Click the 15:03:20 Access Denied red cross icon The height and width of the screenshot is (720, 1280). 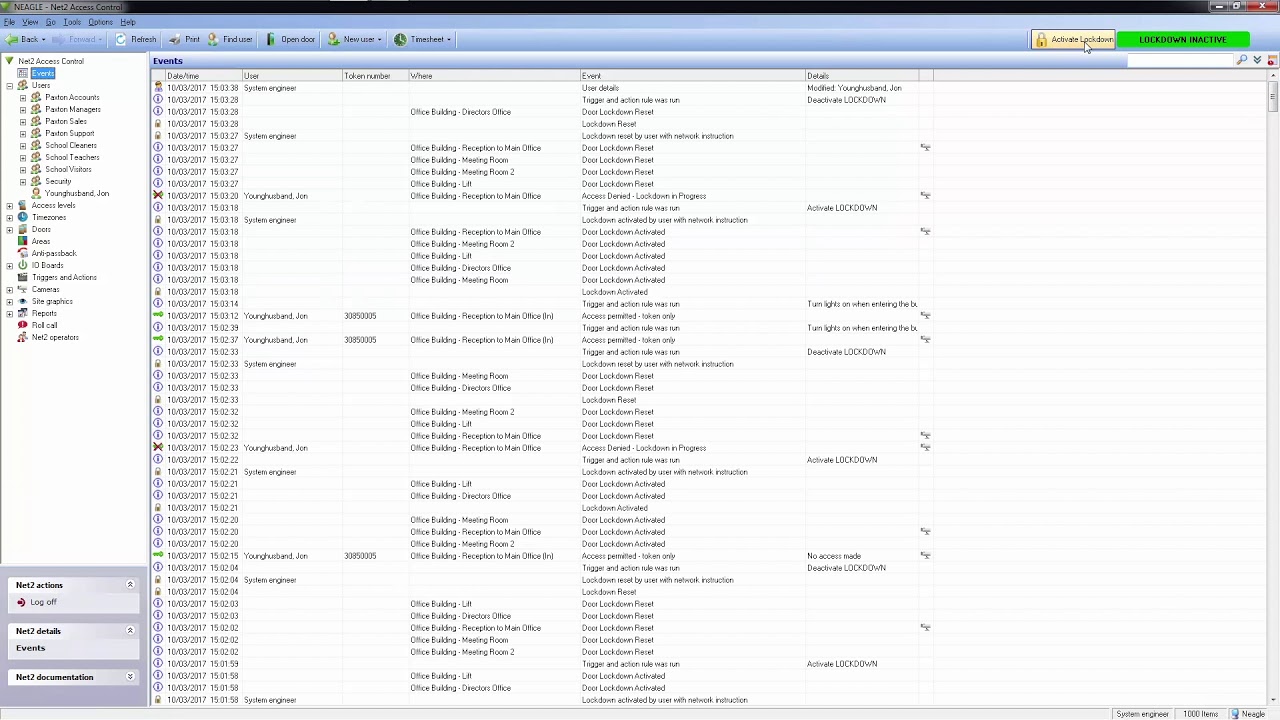tap(158, 196)
